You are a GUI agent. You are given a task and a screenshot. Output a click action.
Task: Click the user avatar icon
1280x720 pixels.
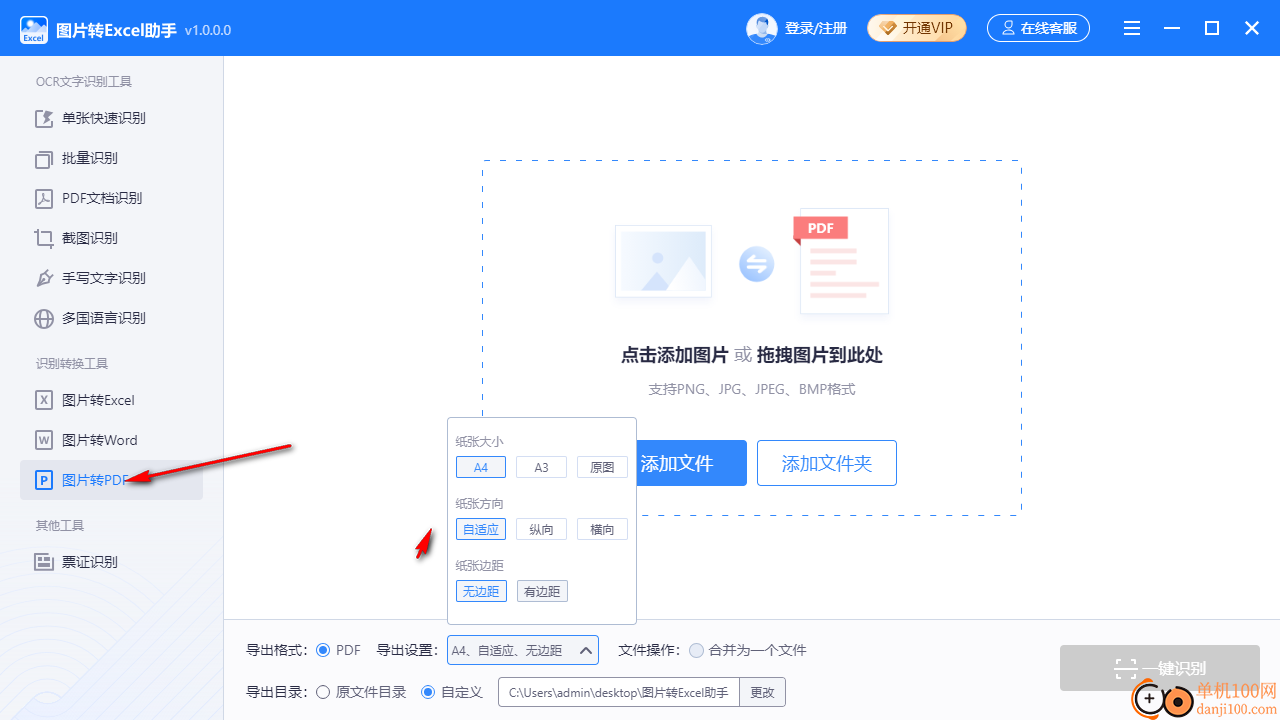tap(762, 29)
